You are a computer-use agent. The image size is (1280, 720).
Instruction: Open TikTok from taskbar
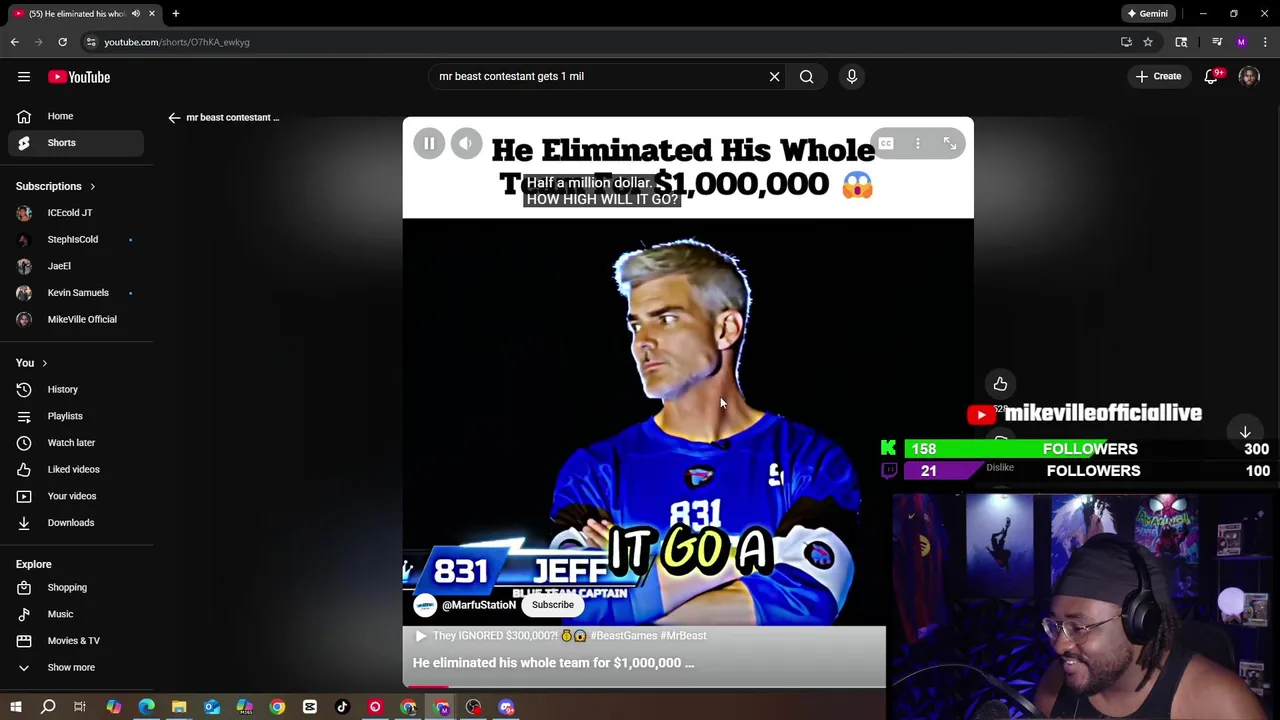pos(342,707)
